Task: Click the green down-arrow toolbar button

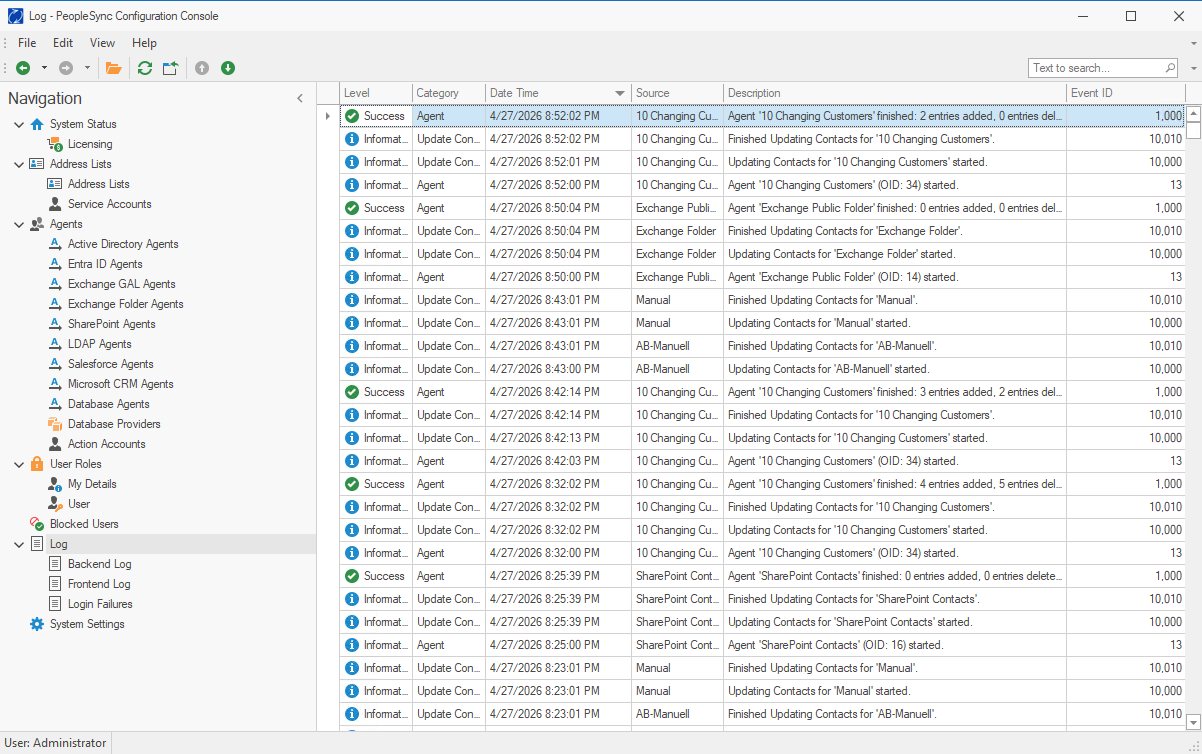Action: coord(228,68)
